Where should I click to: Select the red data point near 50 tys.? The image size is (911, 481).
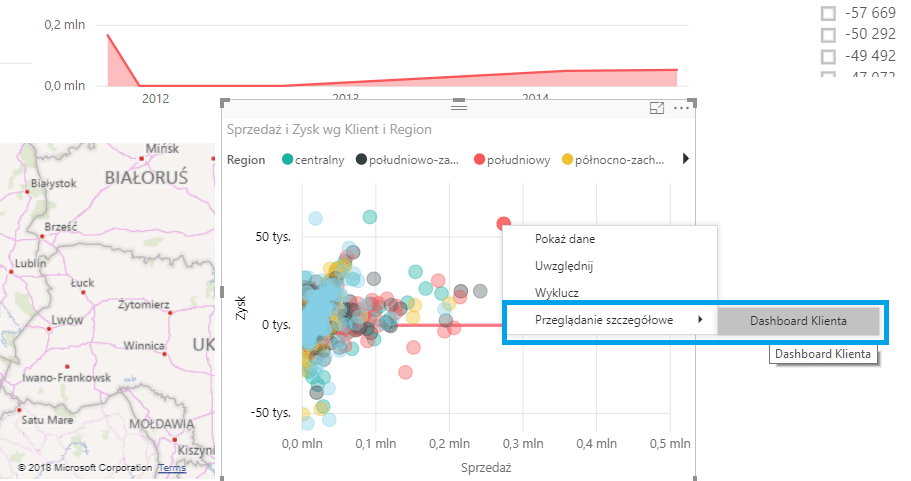tap(504, 225)
